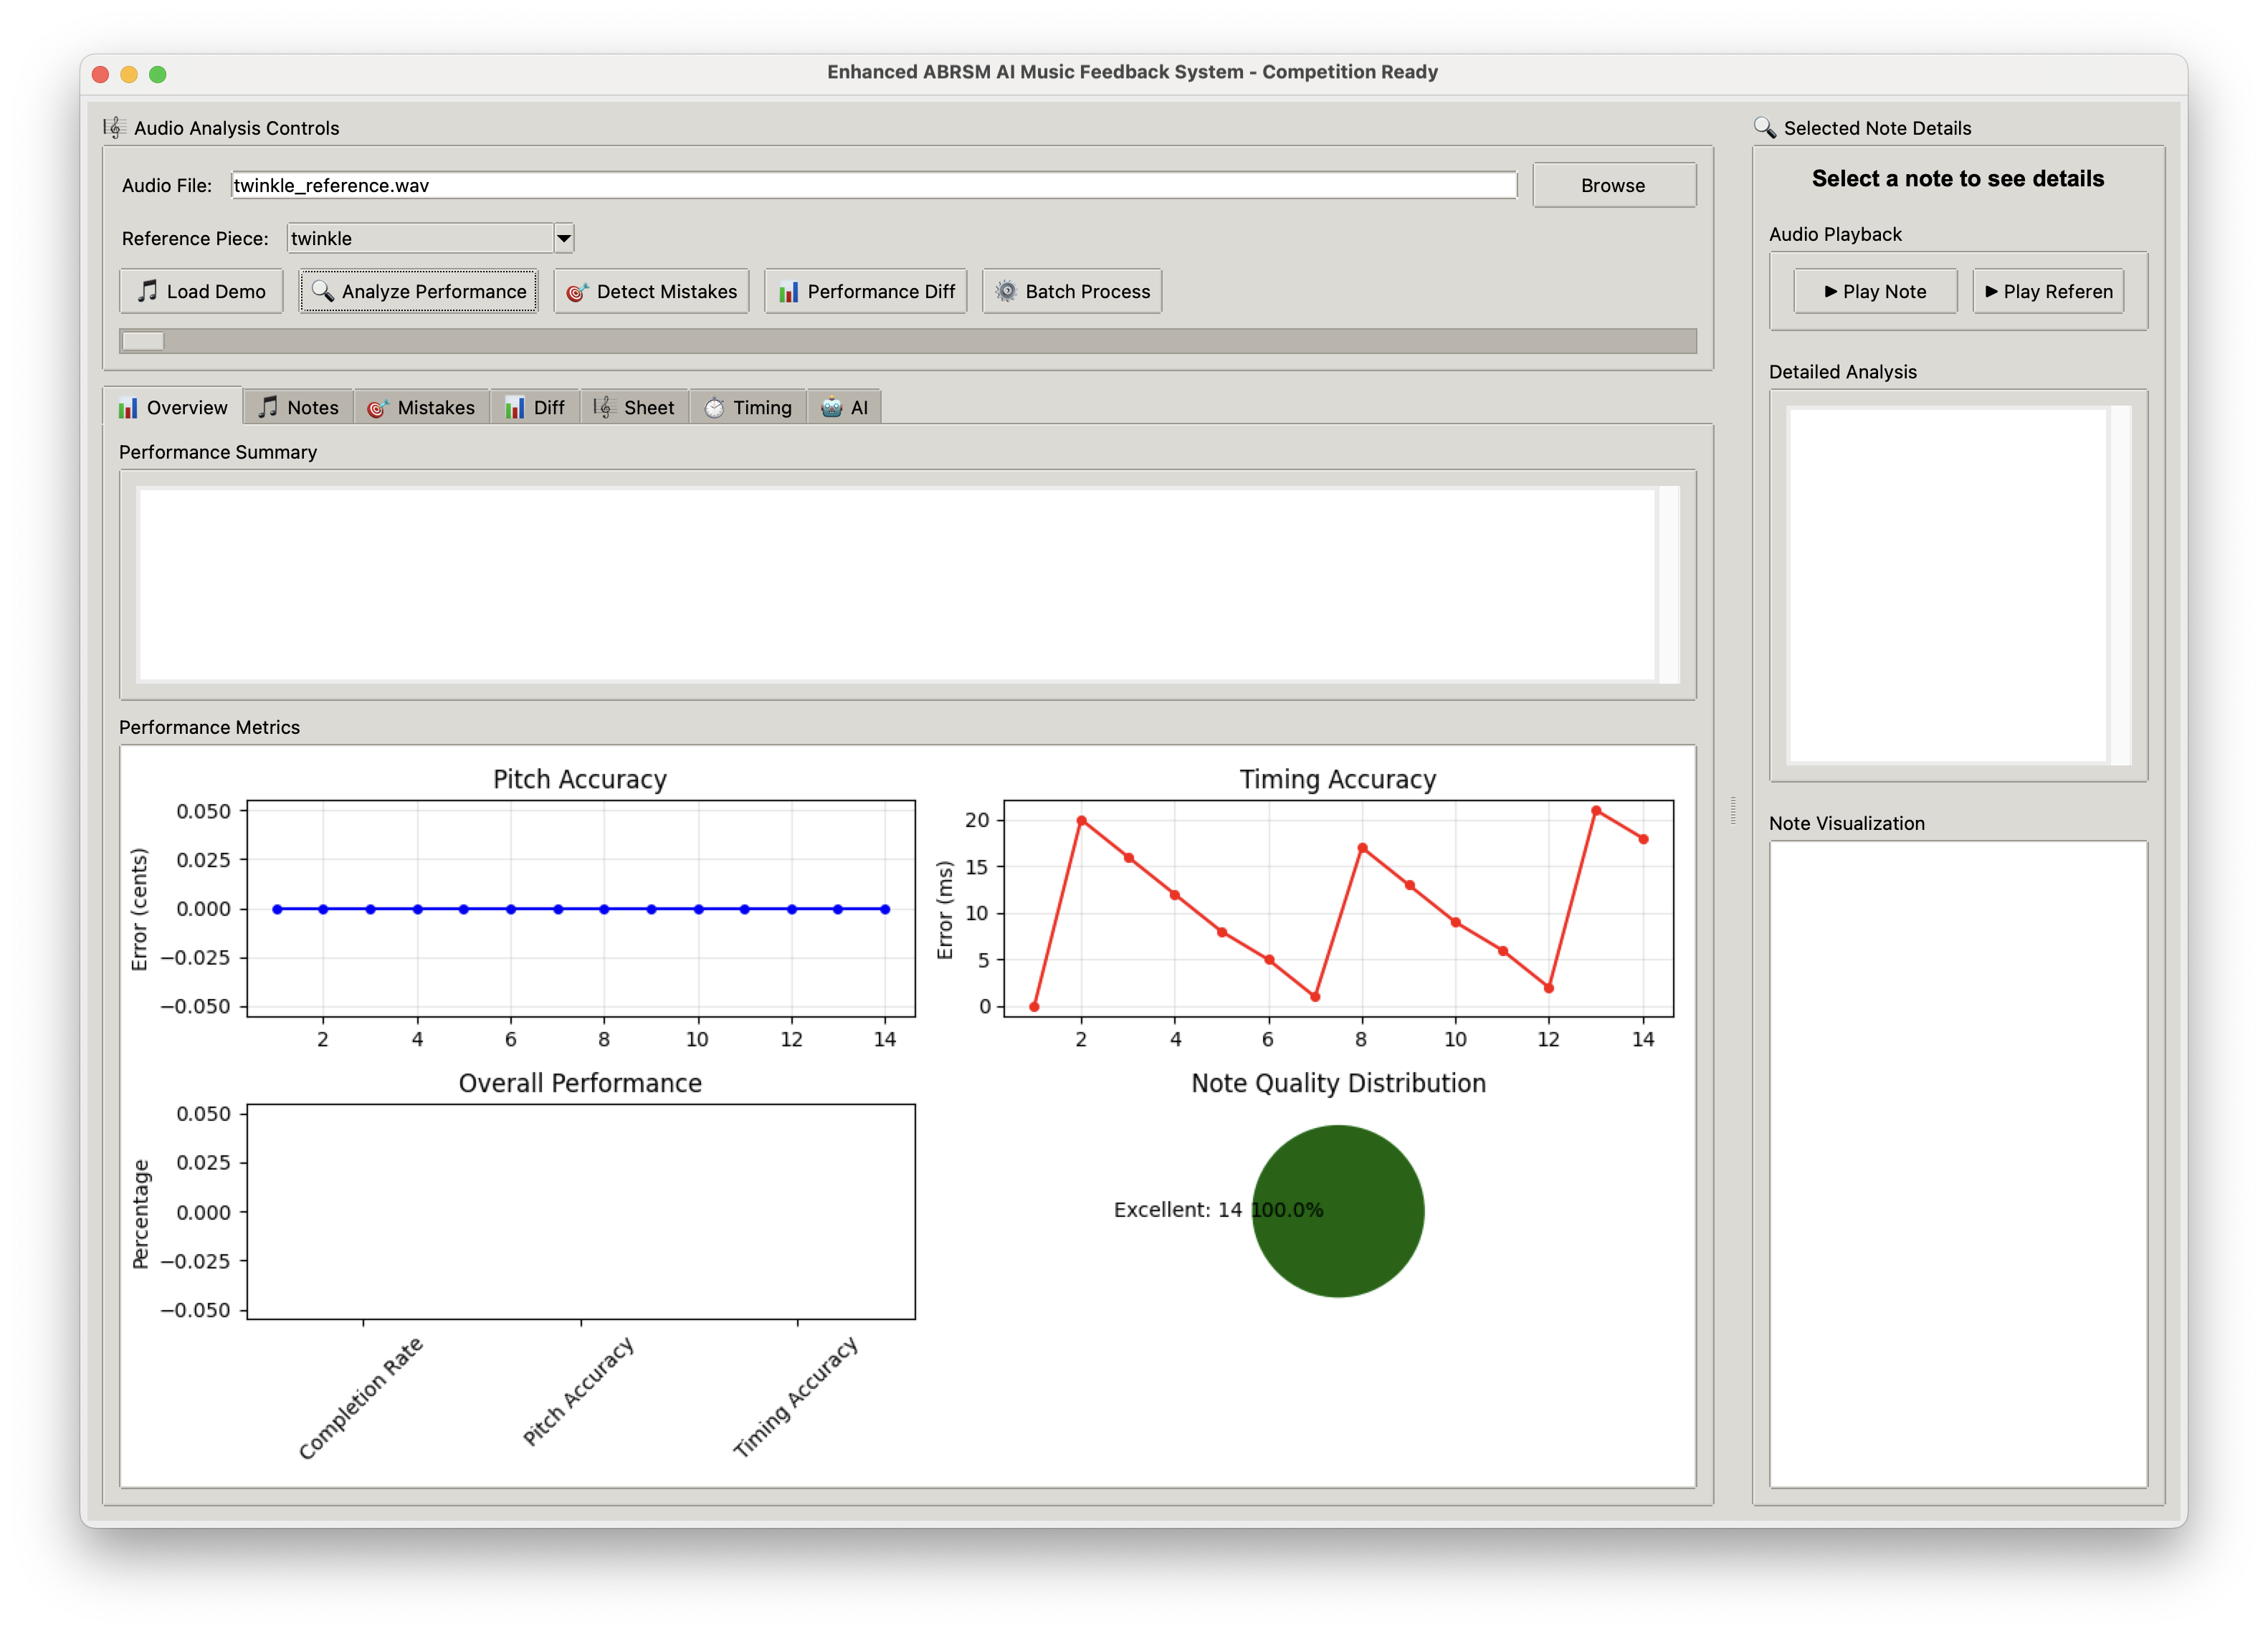The image size is (2268, 1634).
Task: Open the Reference Piece dropdown arrow
Action: coord(564,238)
